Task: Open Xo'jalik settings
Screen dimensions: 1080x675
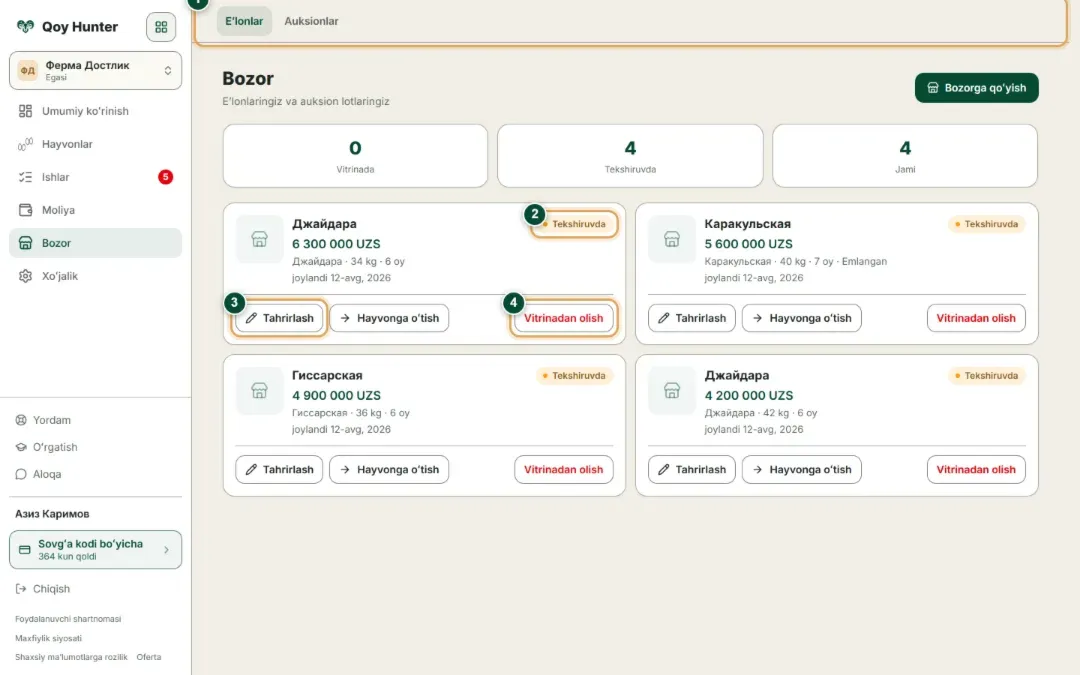Action: [x=96, y=276]
